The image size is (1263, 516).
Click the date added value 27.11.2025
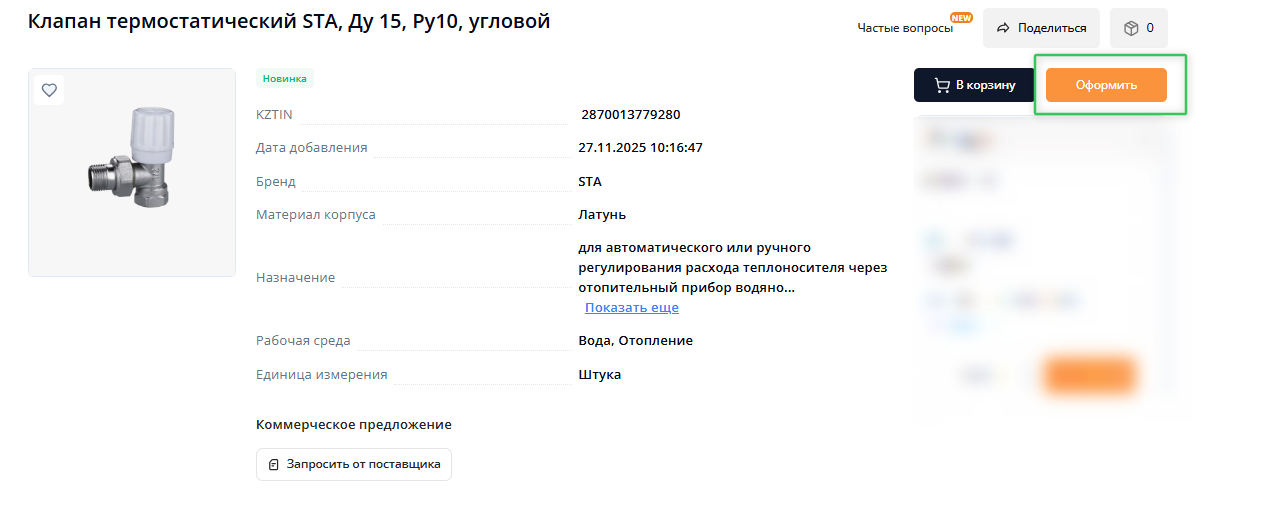pyautogui.click(x=640, y=148)
